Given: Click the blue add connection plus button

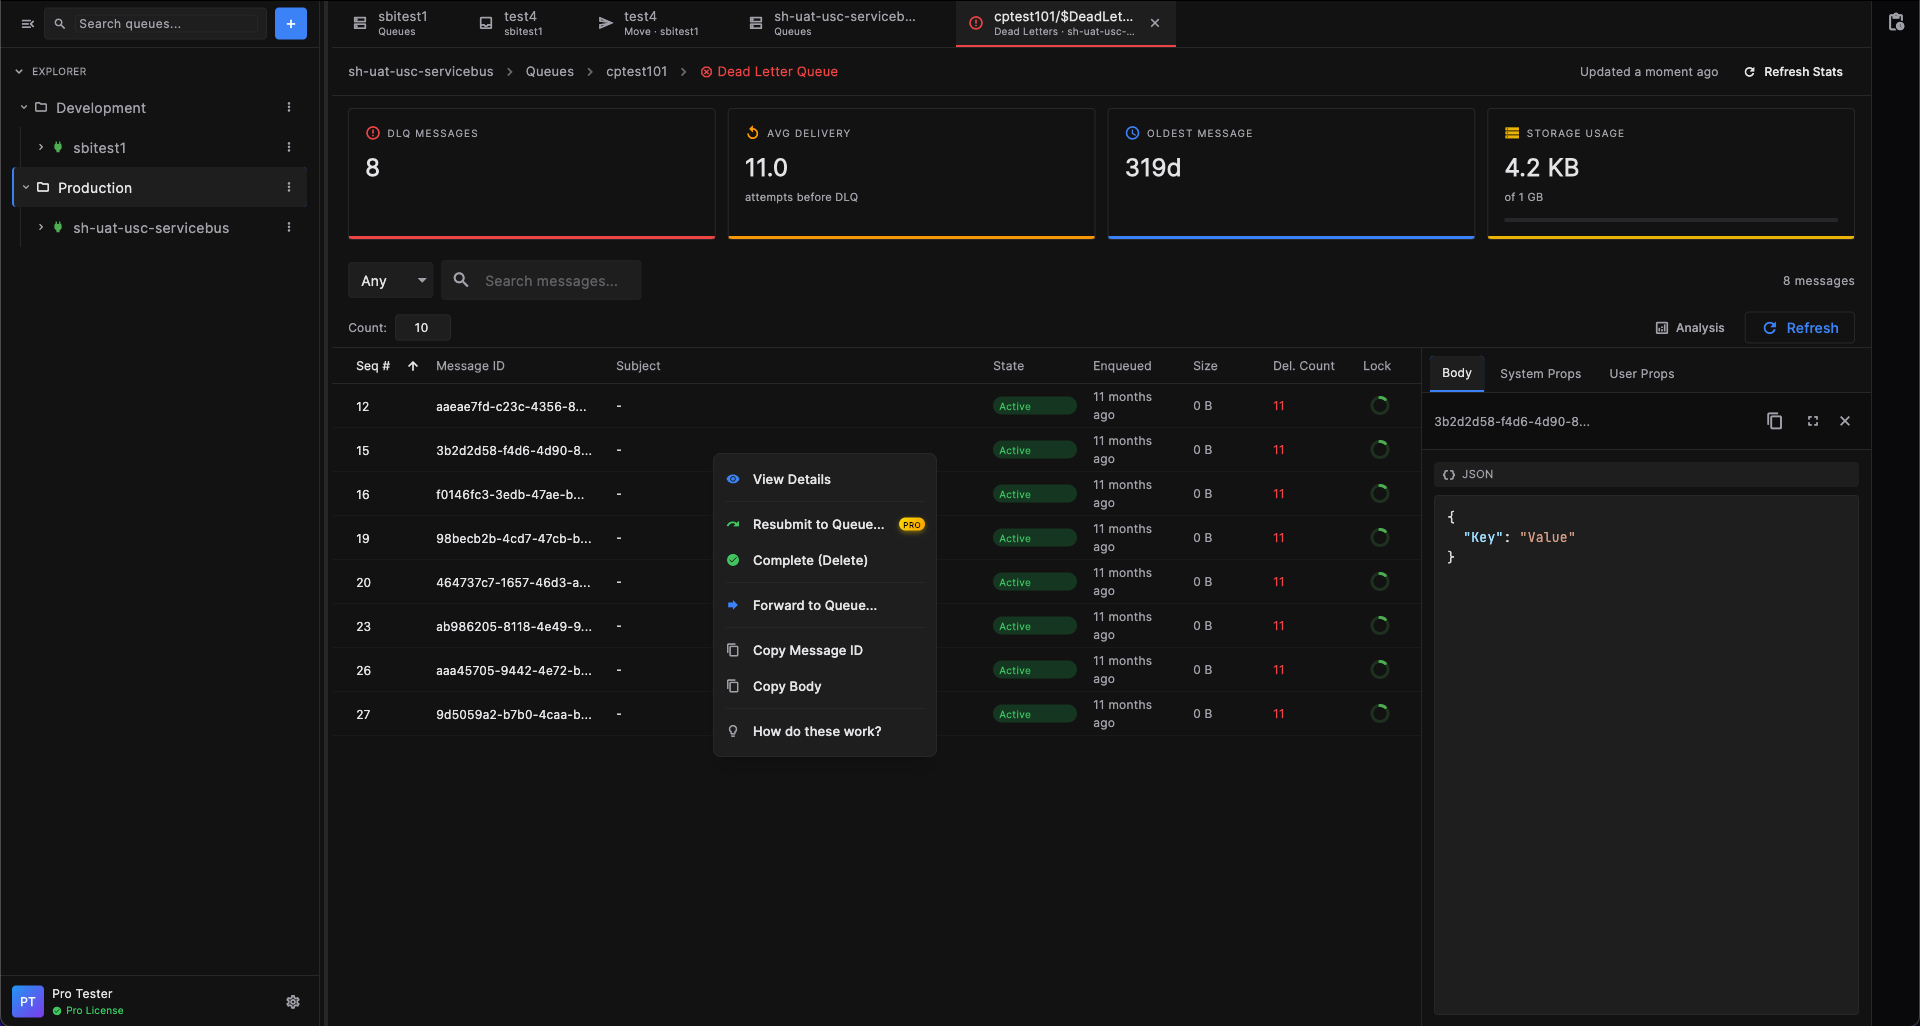Looking at the screenshot, I should tap(290, 23).
